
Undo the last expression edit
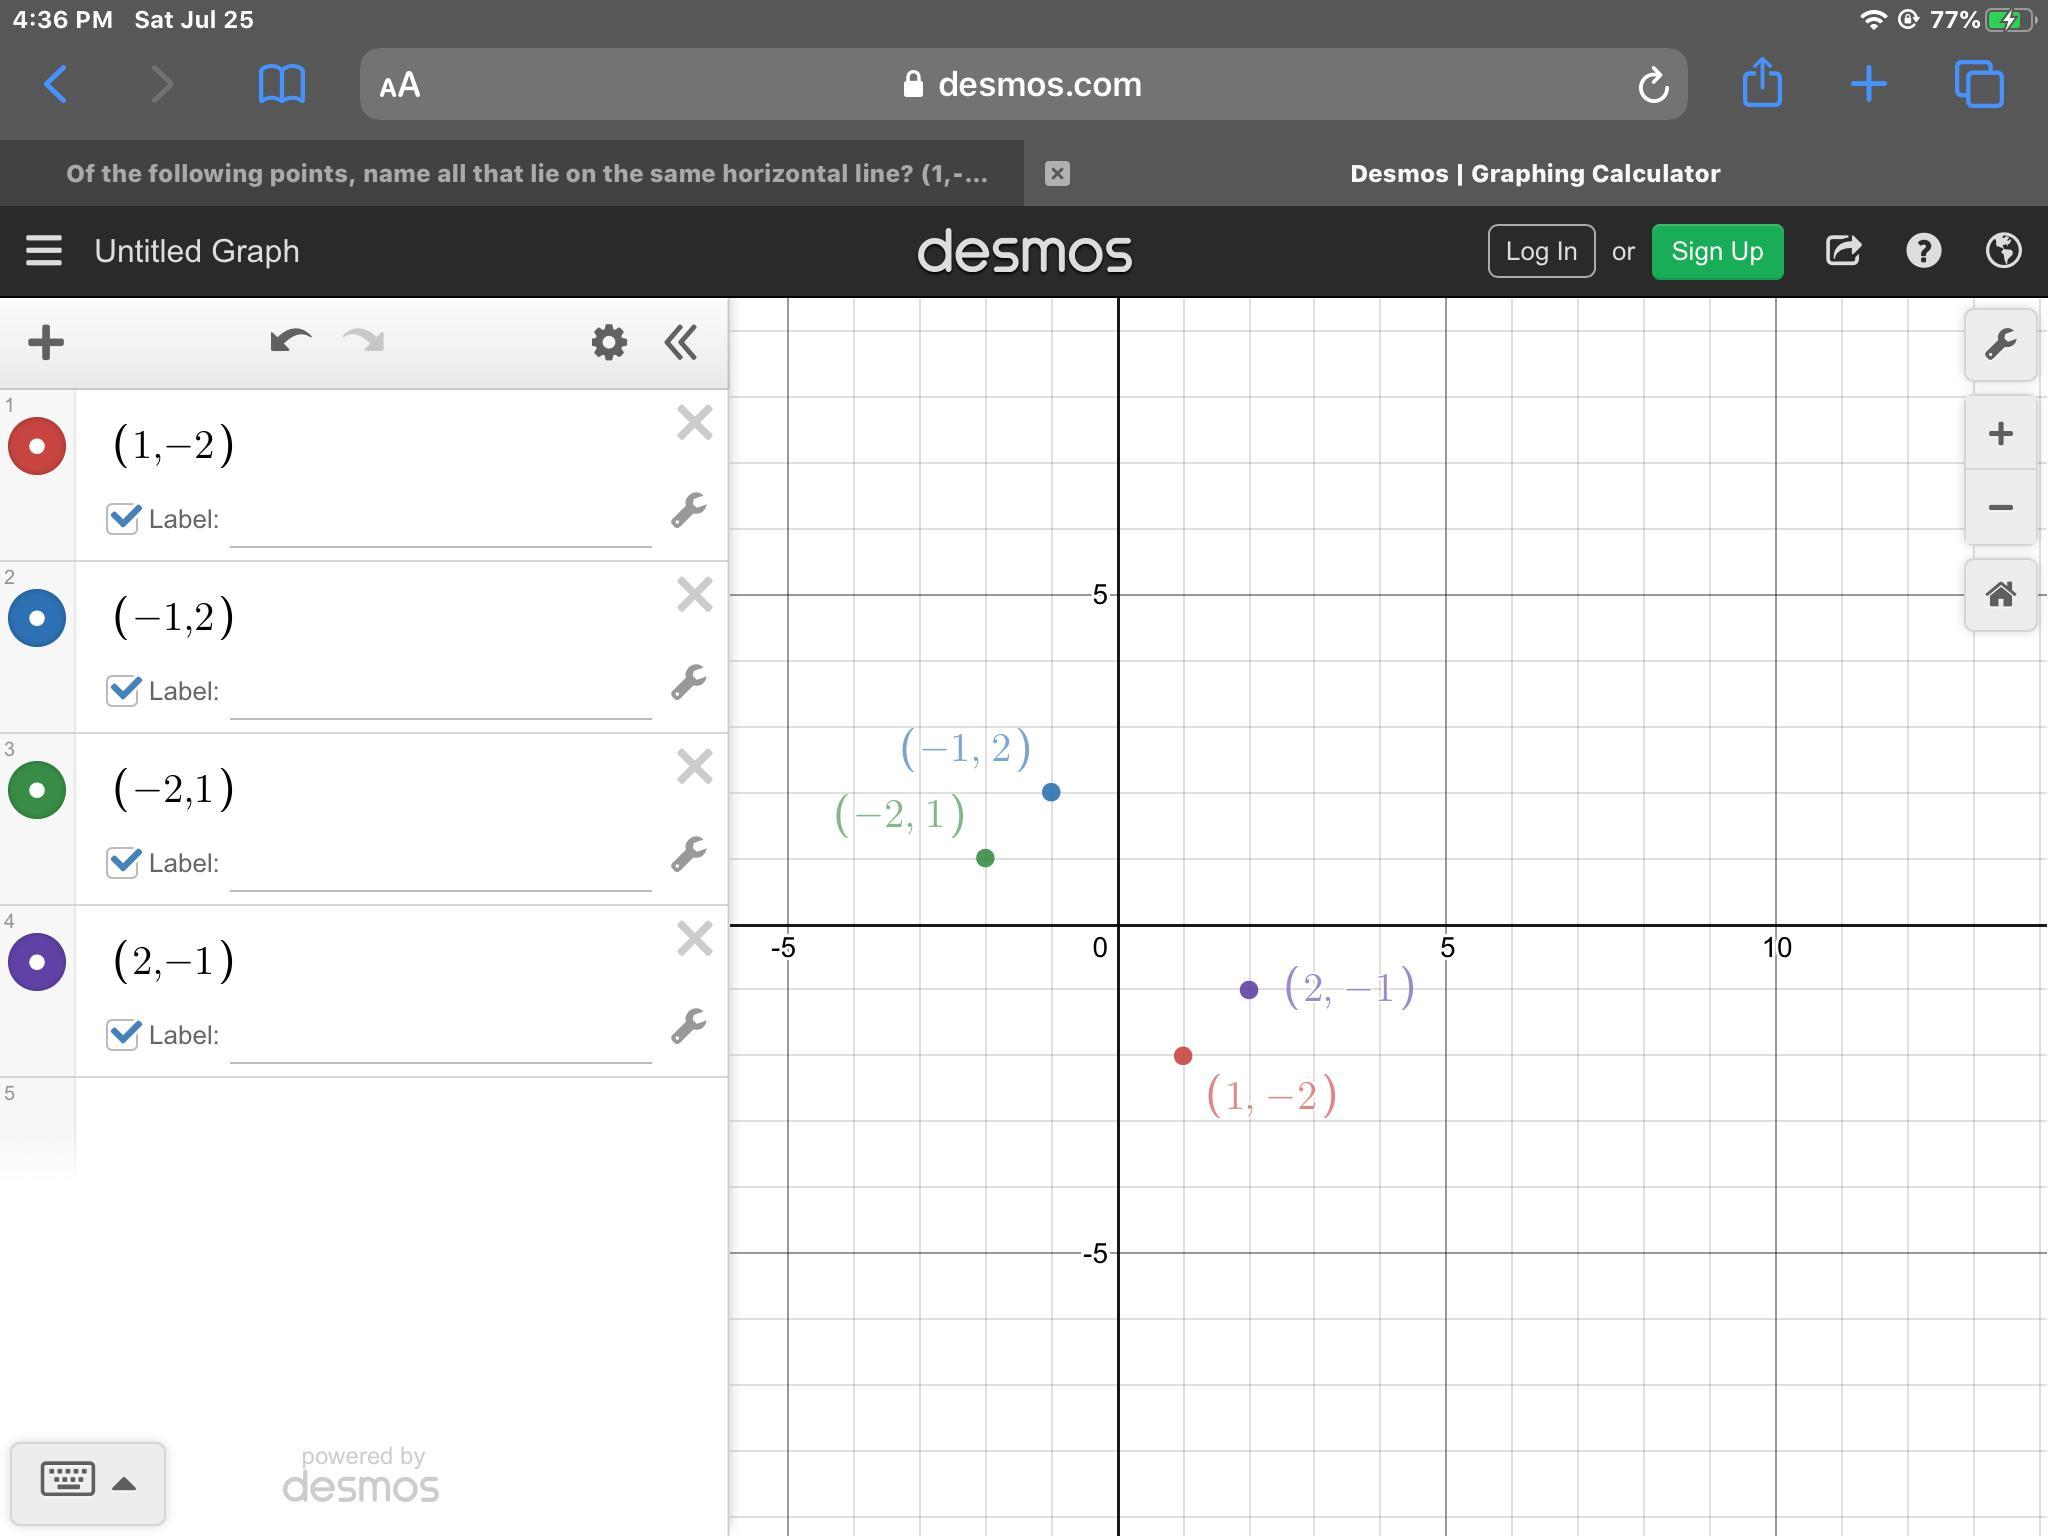tap(290, 342)
